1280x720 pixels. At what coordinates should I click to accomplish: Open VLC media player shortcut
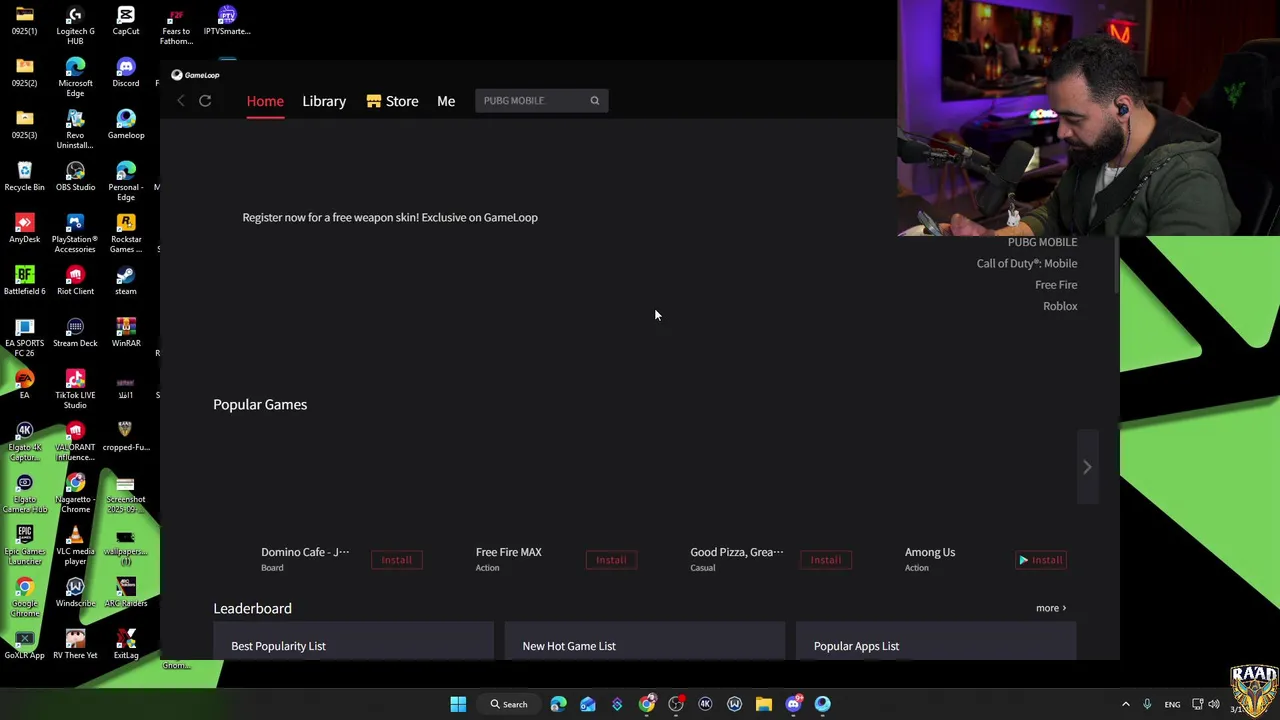[75, 545]
